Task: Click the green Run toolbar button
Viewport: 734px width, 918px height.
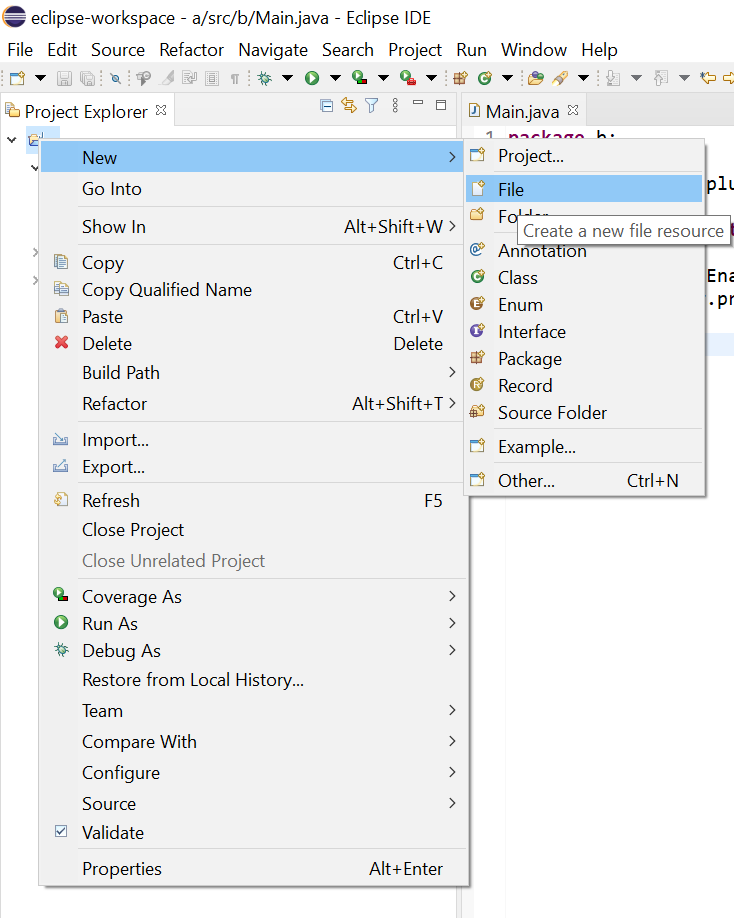Action: tap(312, 78)
